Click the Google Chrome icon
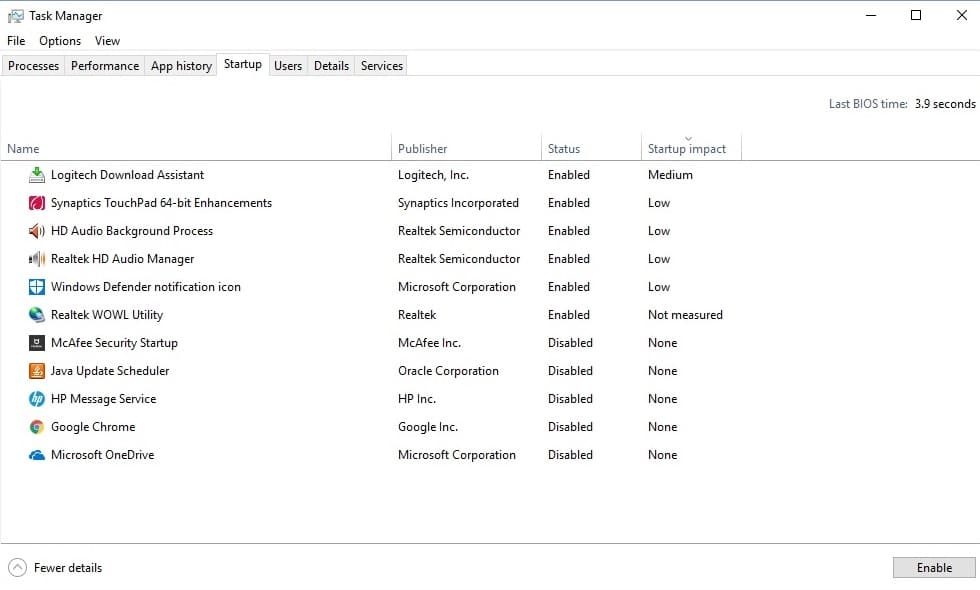The image size is (980, 590). (37, 427)
